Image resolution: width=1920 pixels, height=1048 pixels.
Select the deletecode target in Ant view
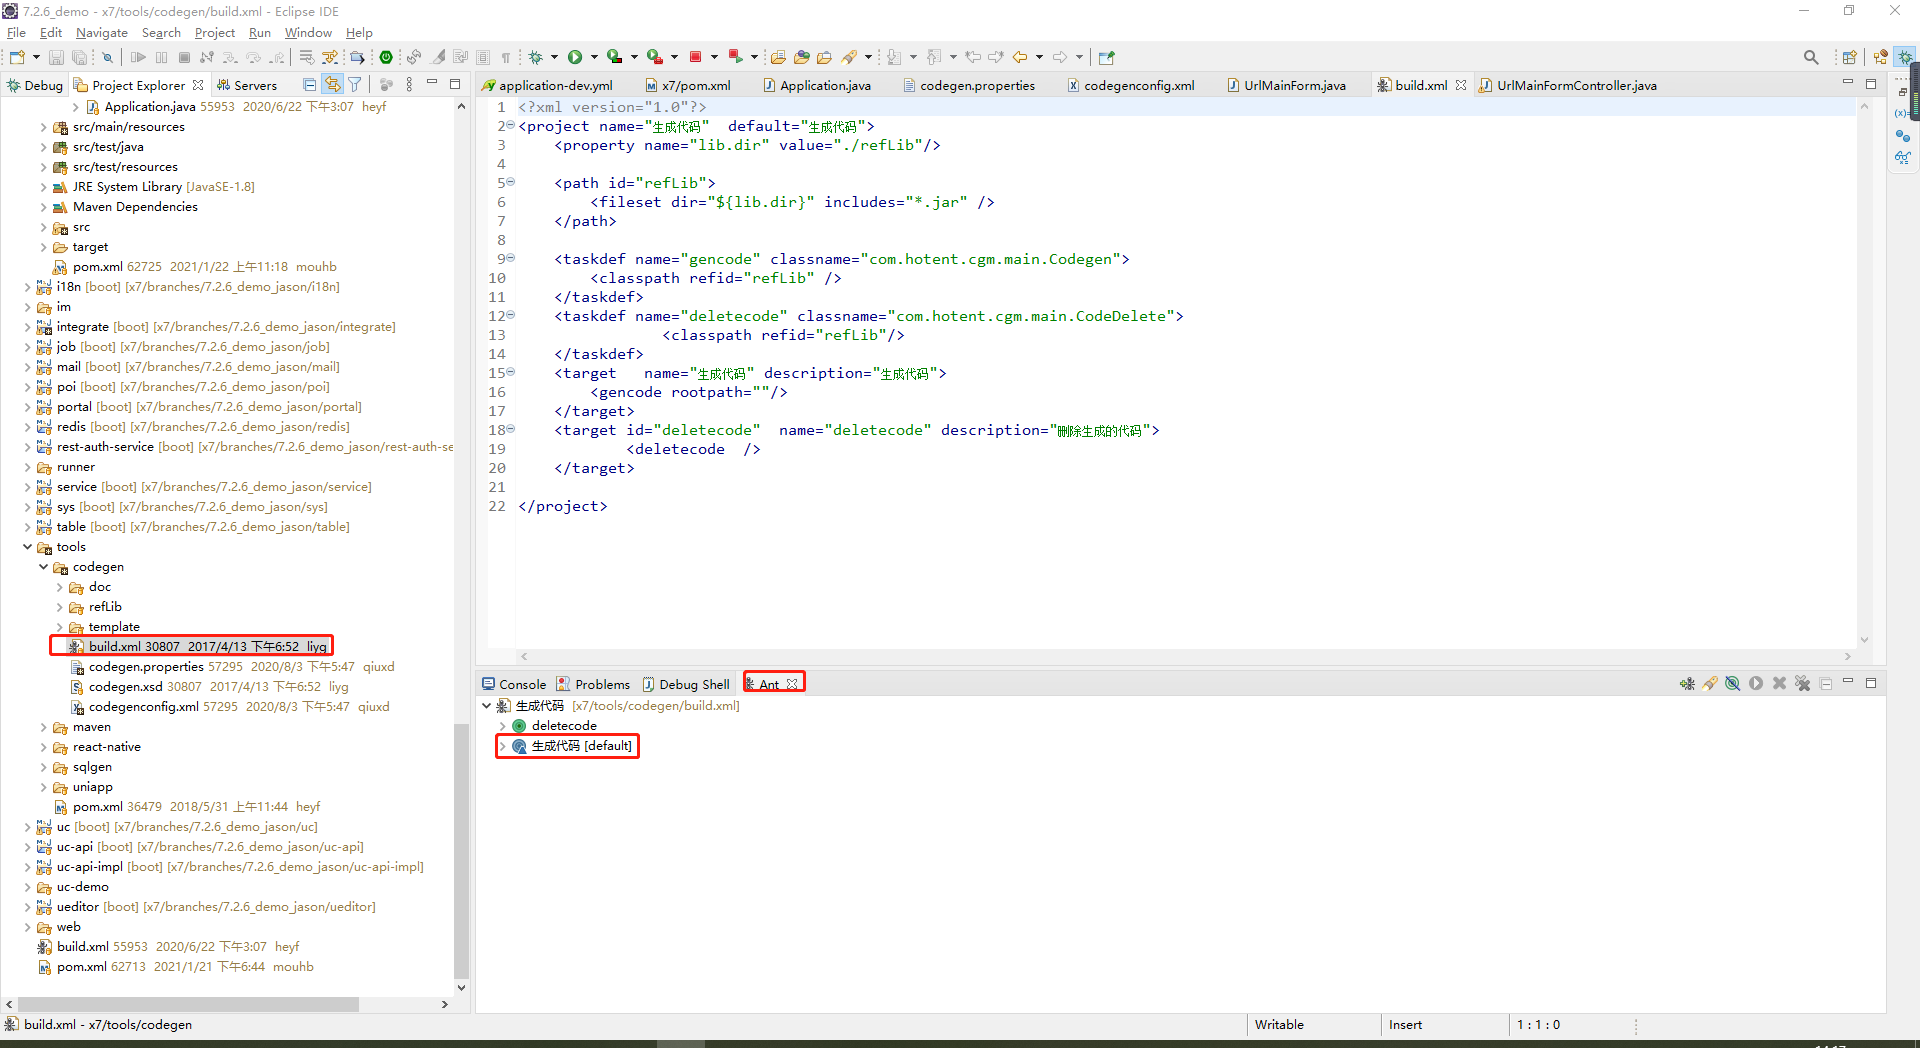(564, 726)
